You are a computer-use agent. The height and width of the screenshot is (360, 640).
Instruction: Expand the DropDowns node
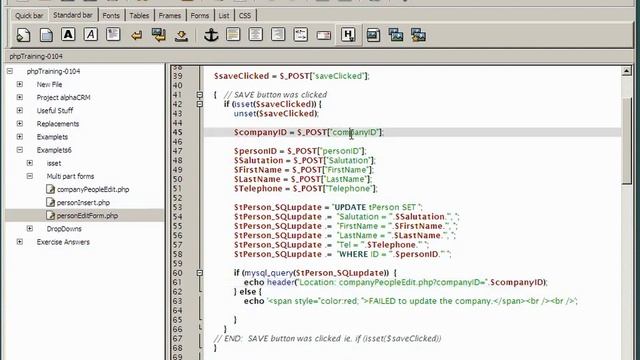[30, 229]
